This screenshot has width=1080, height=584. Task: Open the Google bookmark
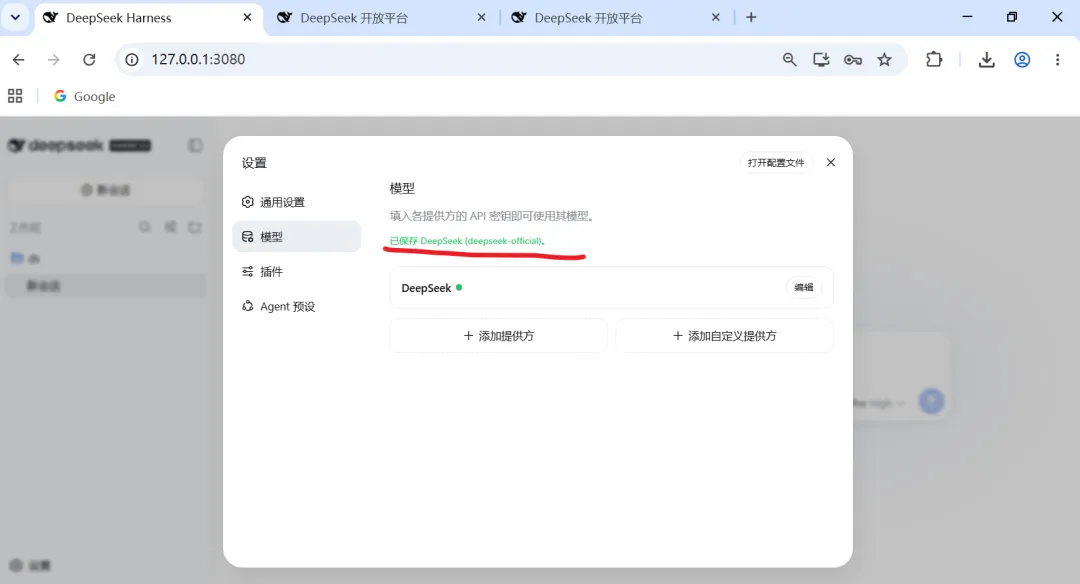tap(85, 96)
